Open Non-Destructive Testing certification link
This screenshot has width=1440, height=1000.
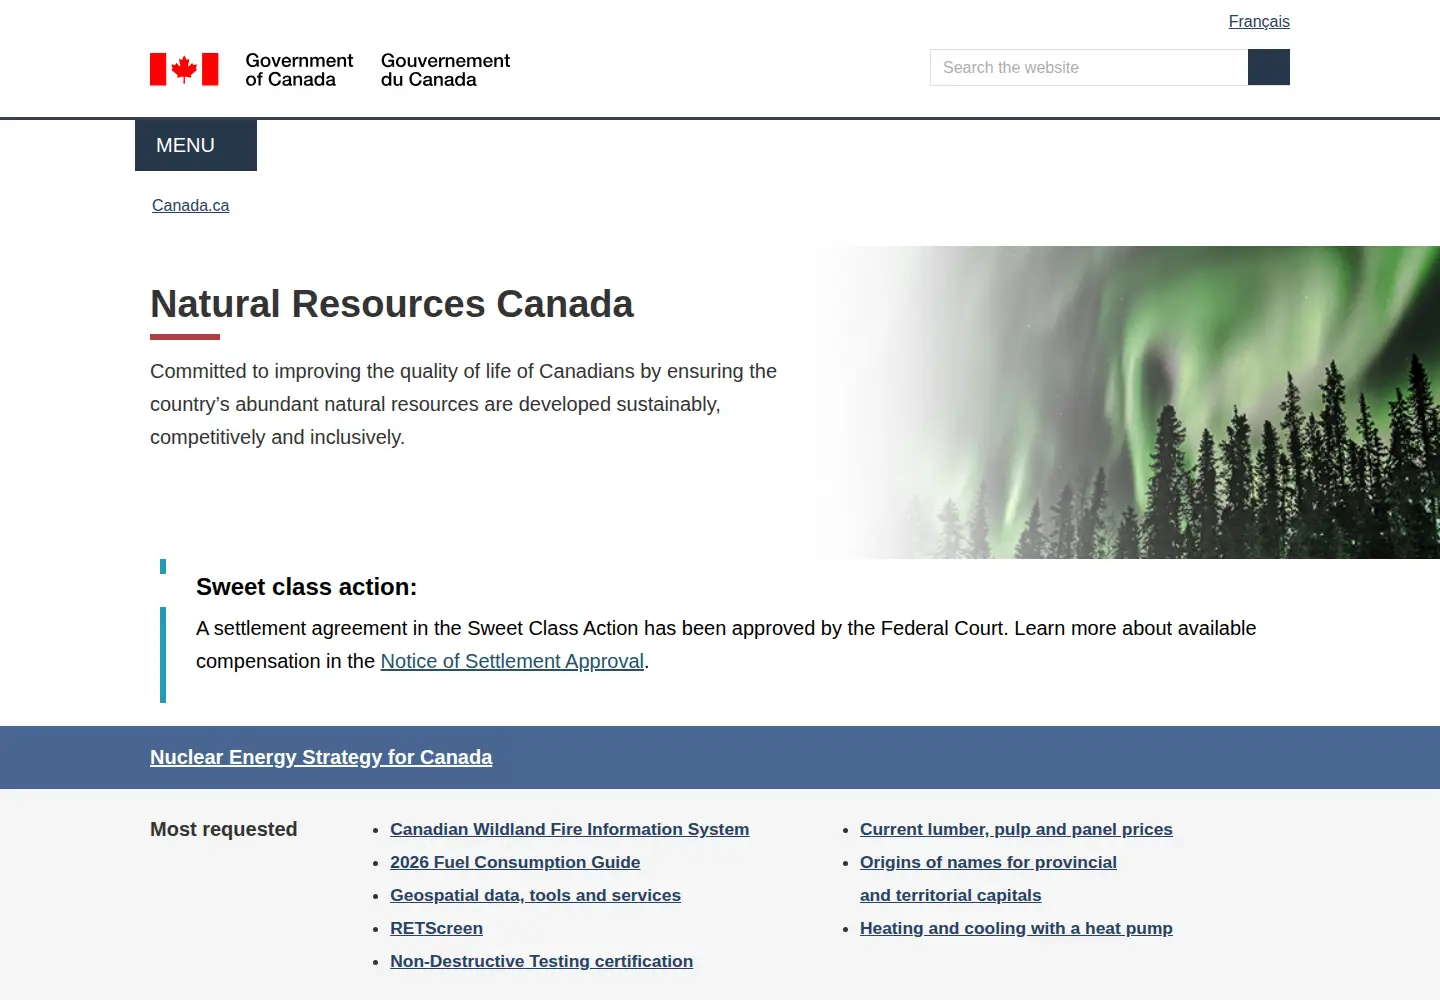[541, 961]
